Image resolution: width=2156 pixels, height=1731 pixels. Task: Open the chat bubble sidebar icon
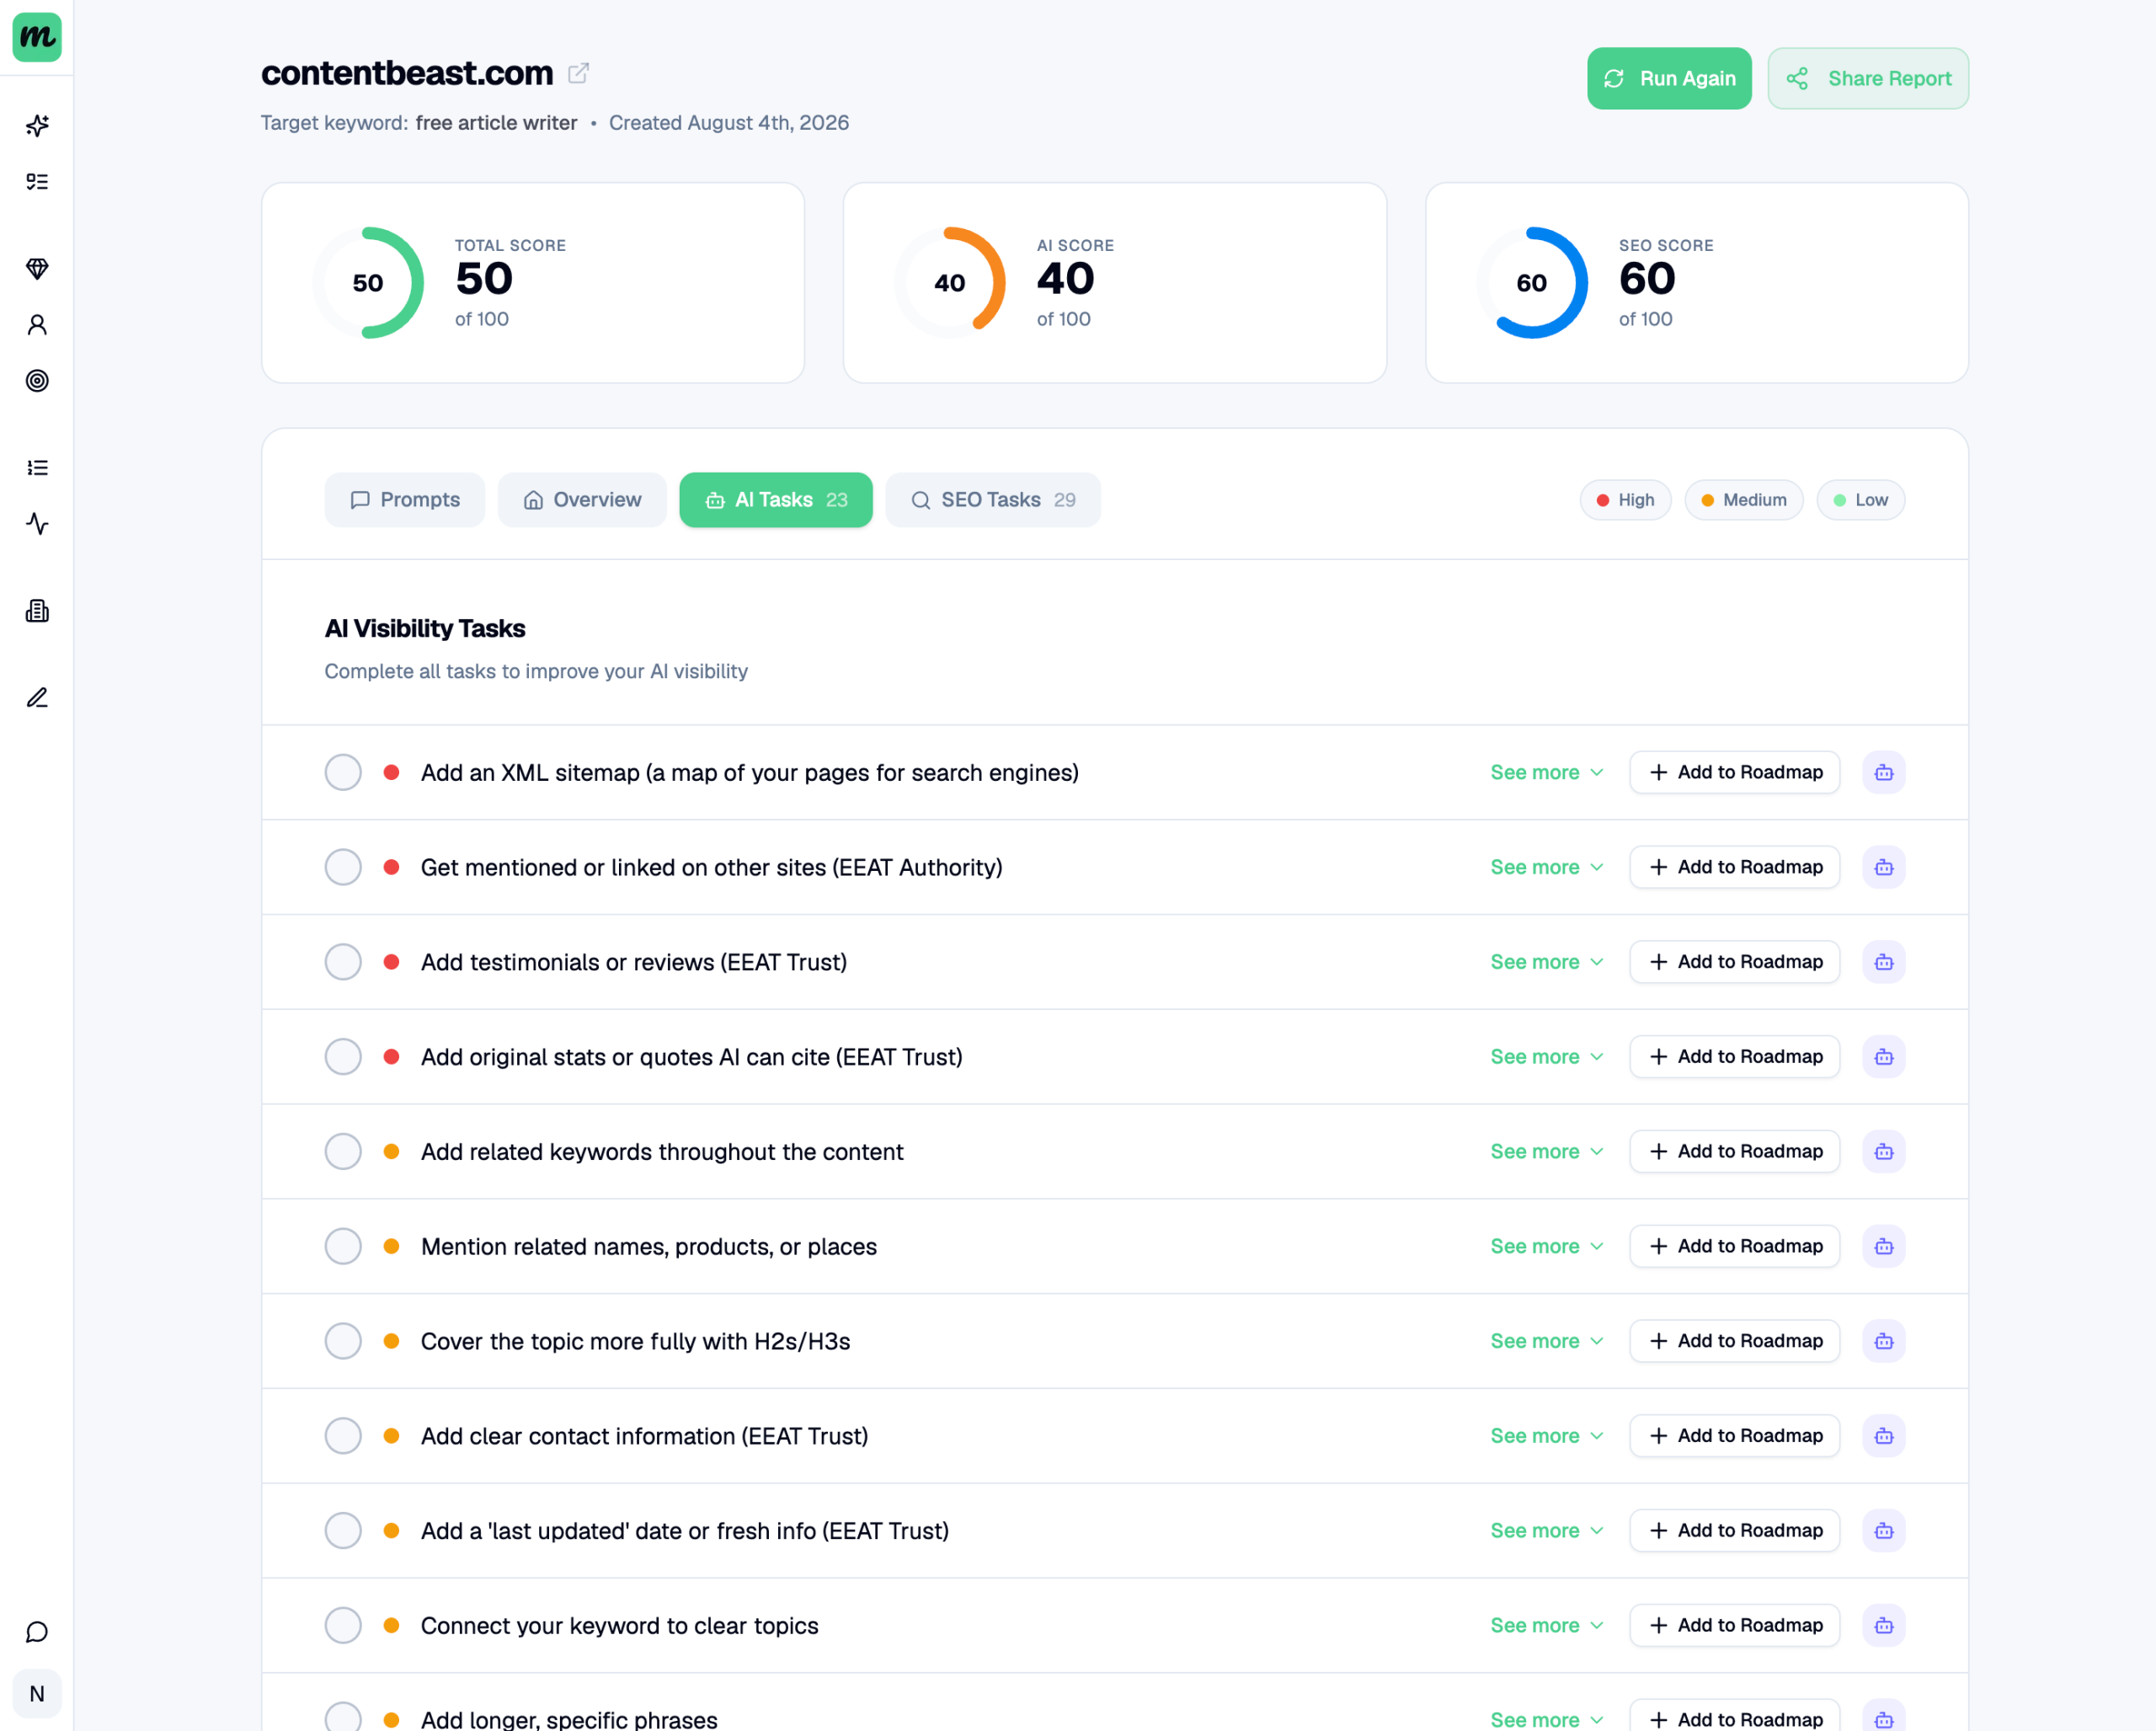(x=37, y=1632)
